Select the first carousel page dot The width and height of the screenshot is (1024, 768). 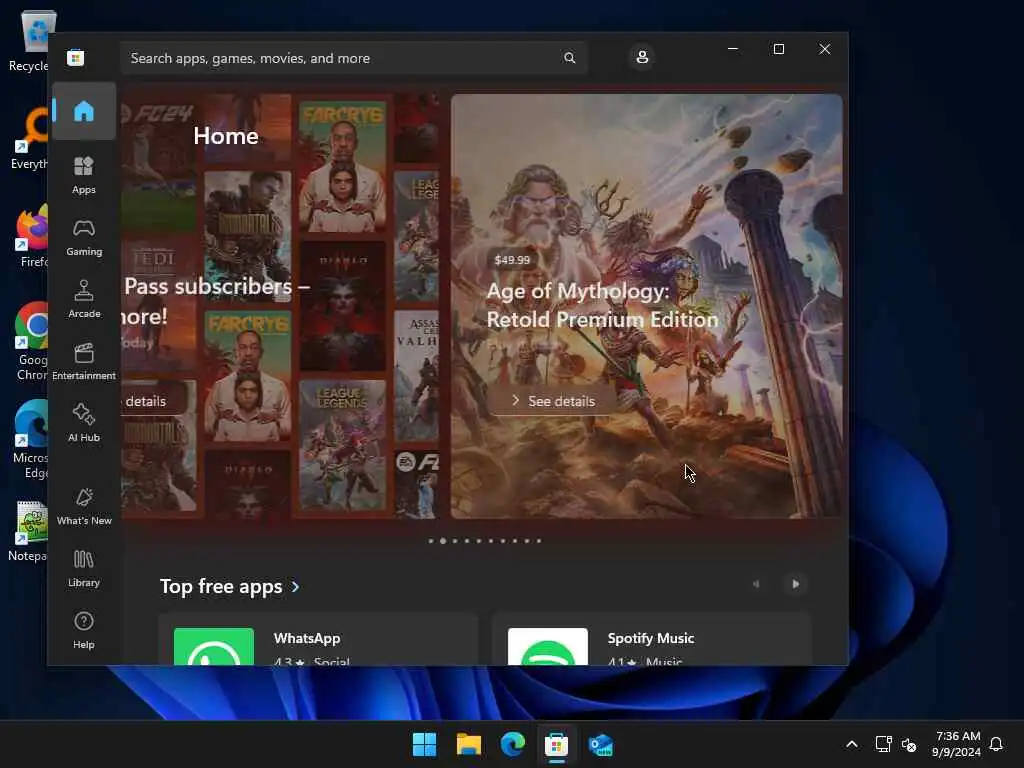tap(431, 541)
